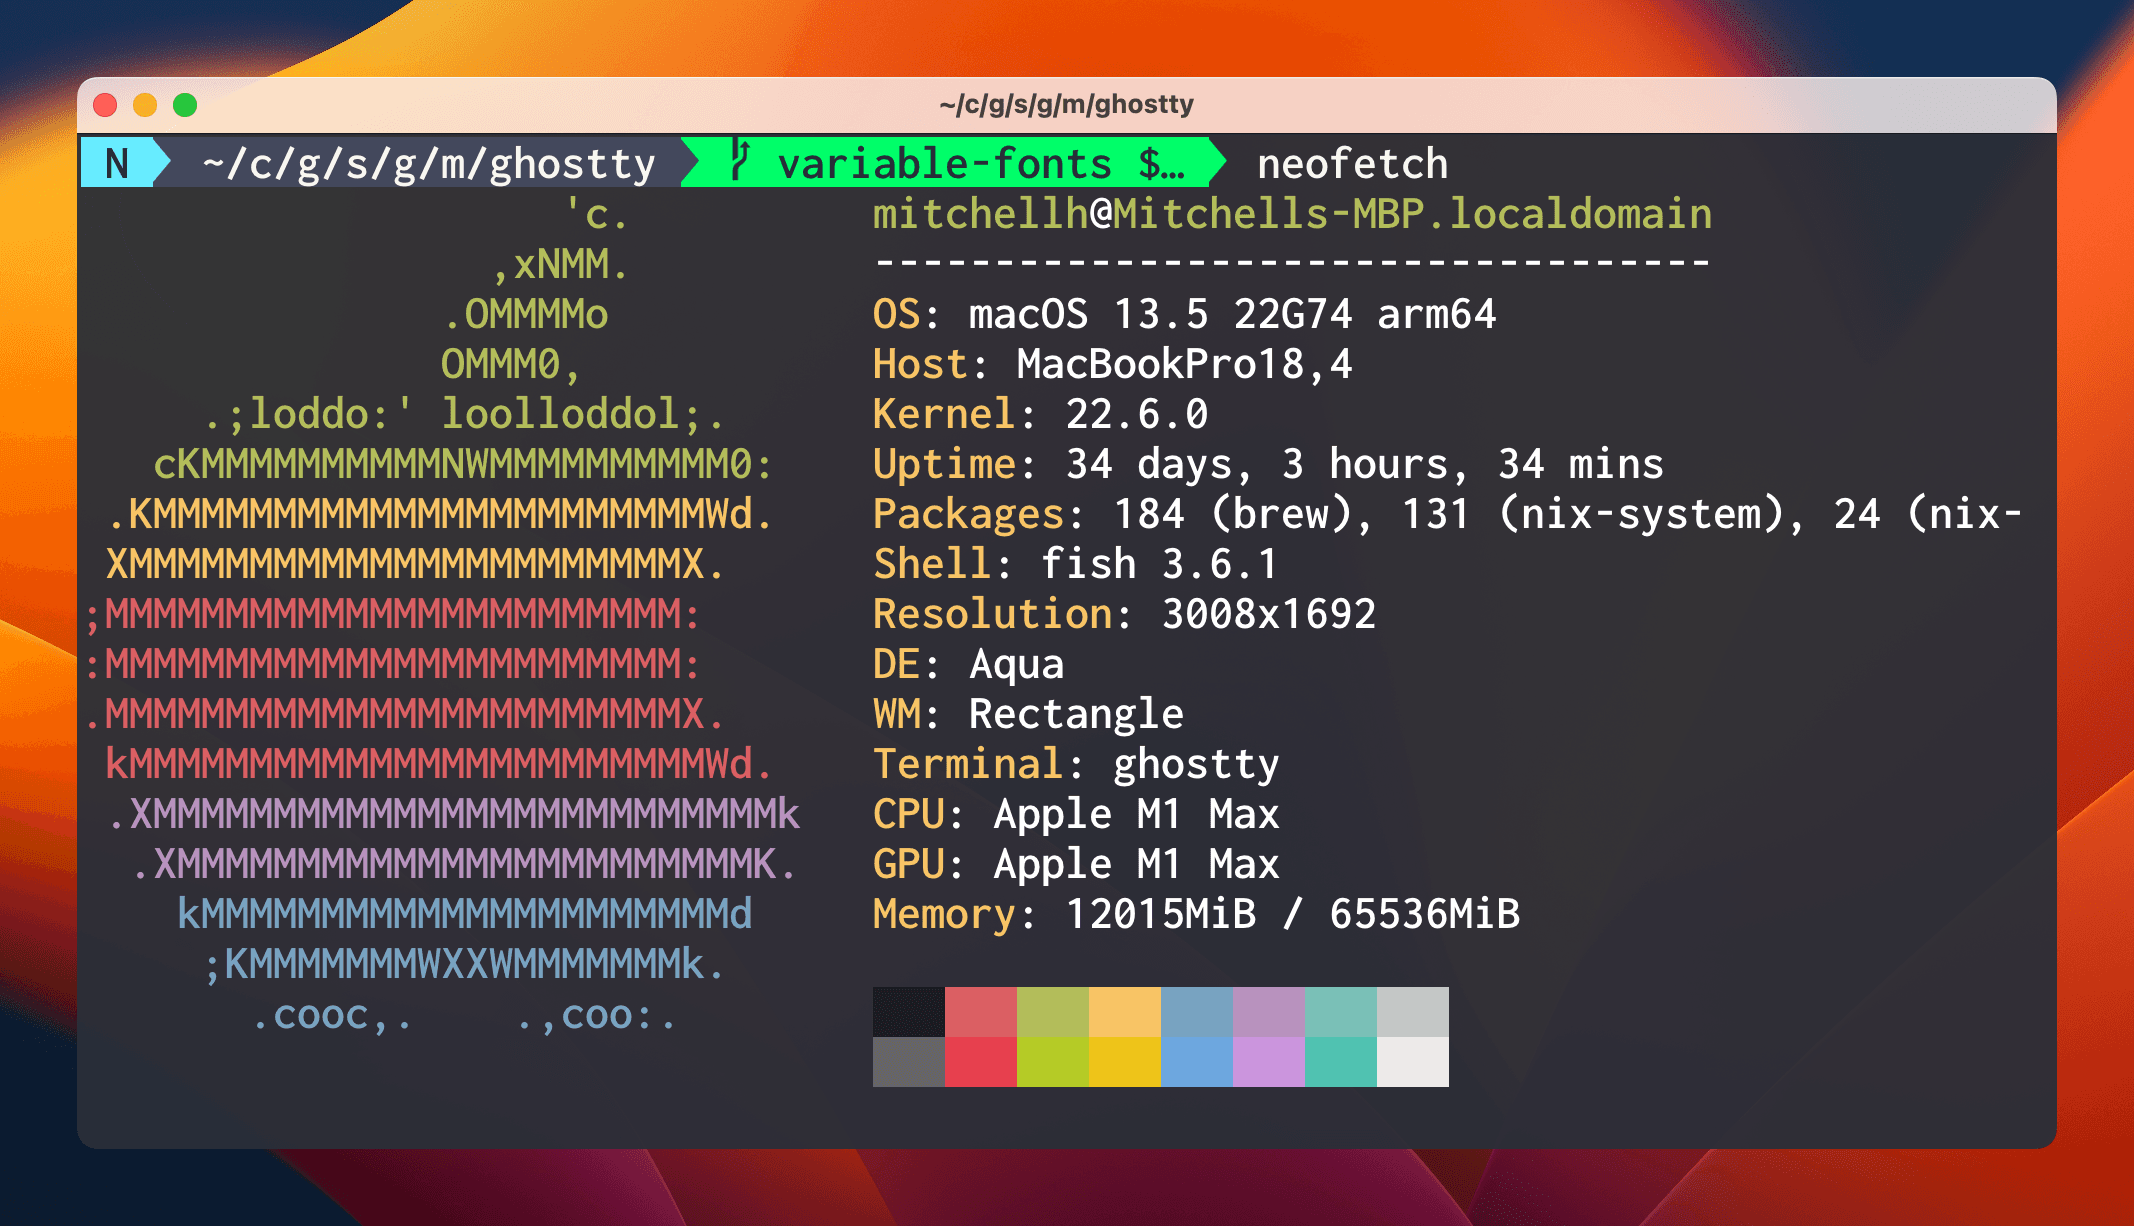Click the window title ~/c/g/s/g/m/ghostty
Image resolution: width=2134 pixels, height=1226 pixels.
1067,104
